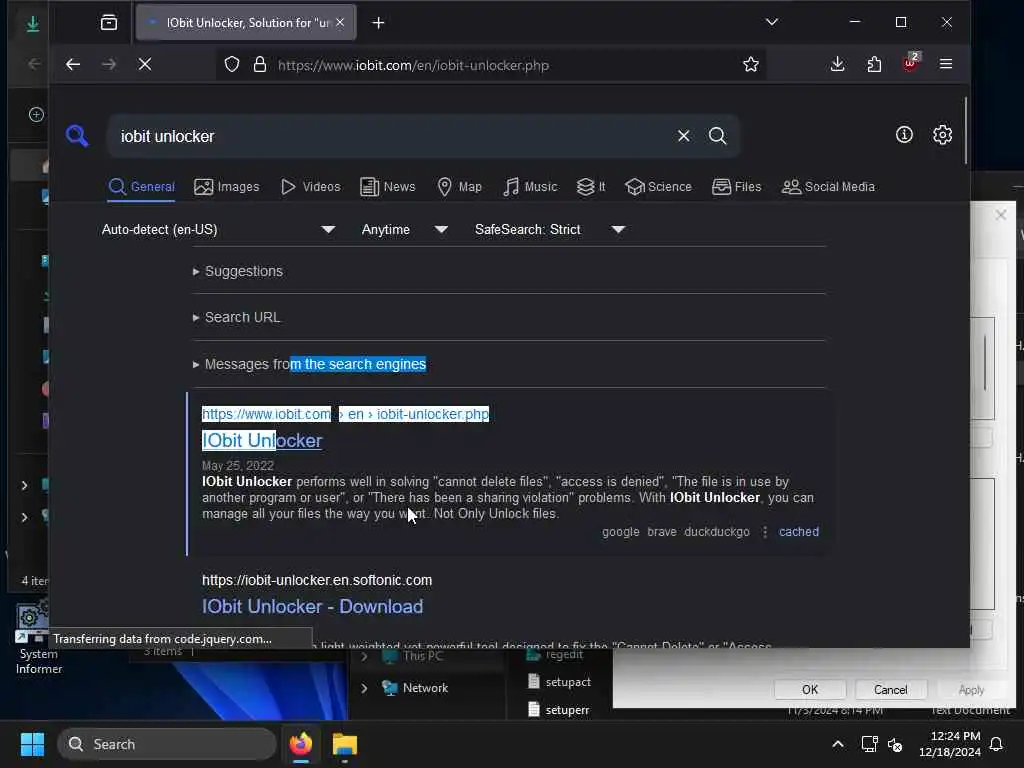The height and width of the screenshot is (768, 1024).
Task: Open the Firefox hamburger application menu
Action: coord(946,64)
